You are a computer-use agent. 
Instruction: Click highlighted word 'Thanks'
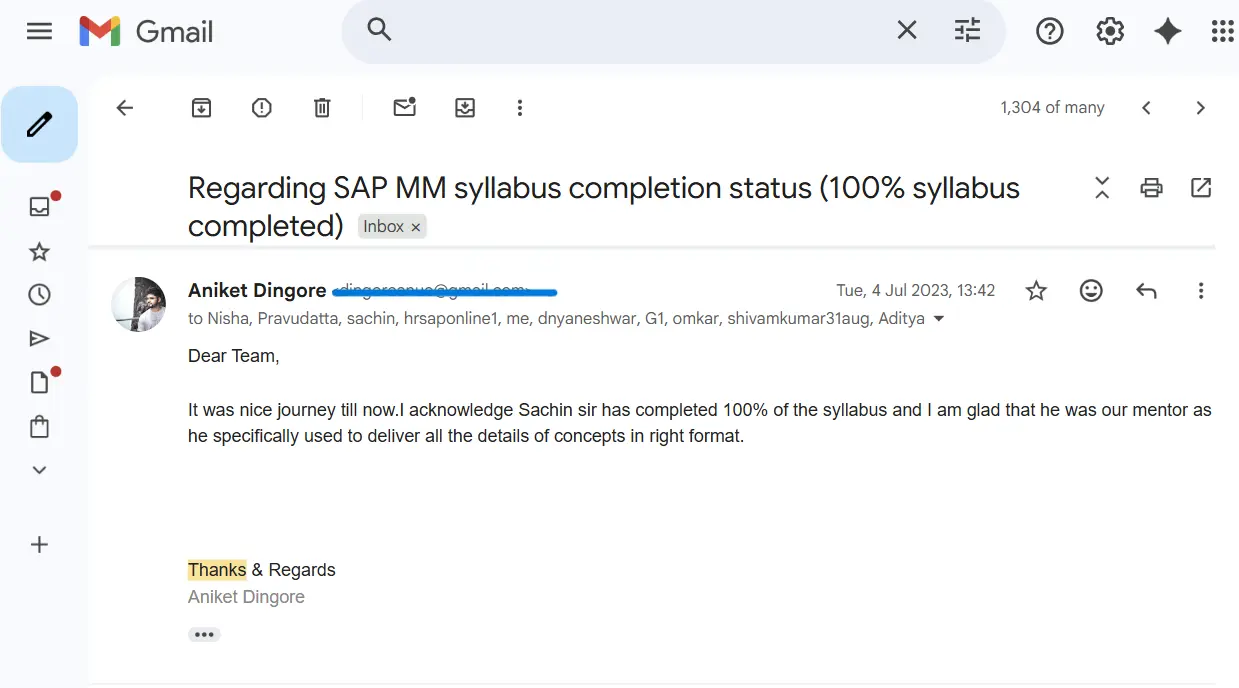pos(217,570)
